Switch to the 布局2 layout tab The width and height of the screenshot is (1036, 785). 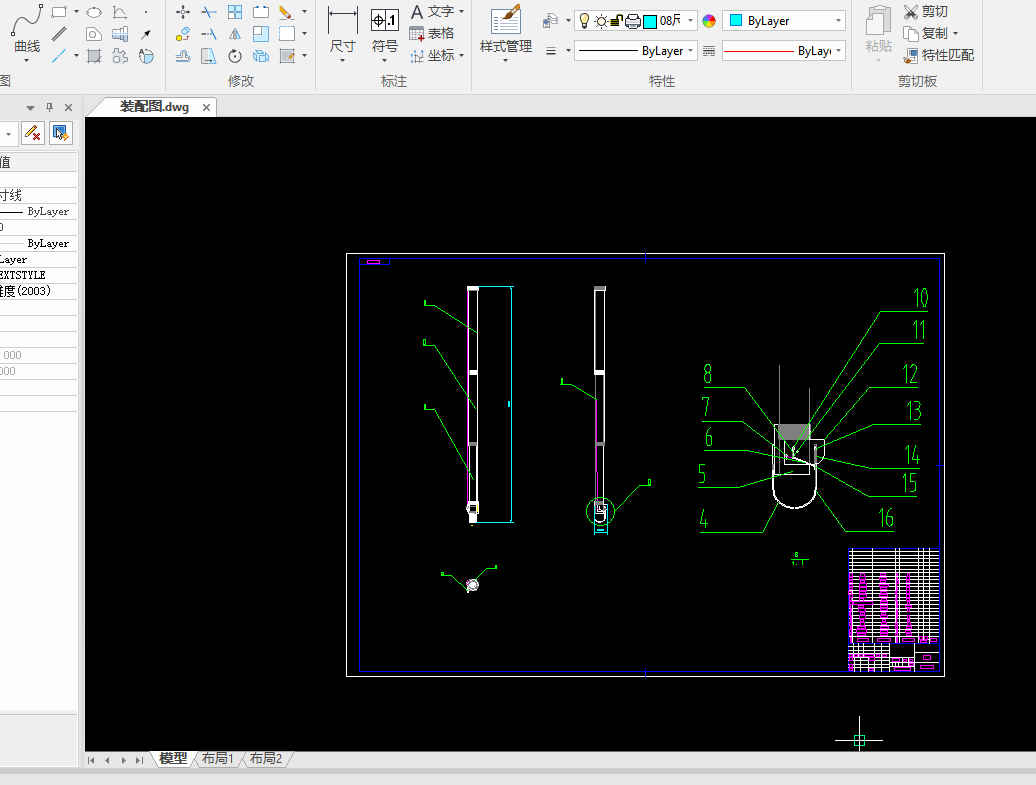pos(266,759)
